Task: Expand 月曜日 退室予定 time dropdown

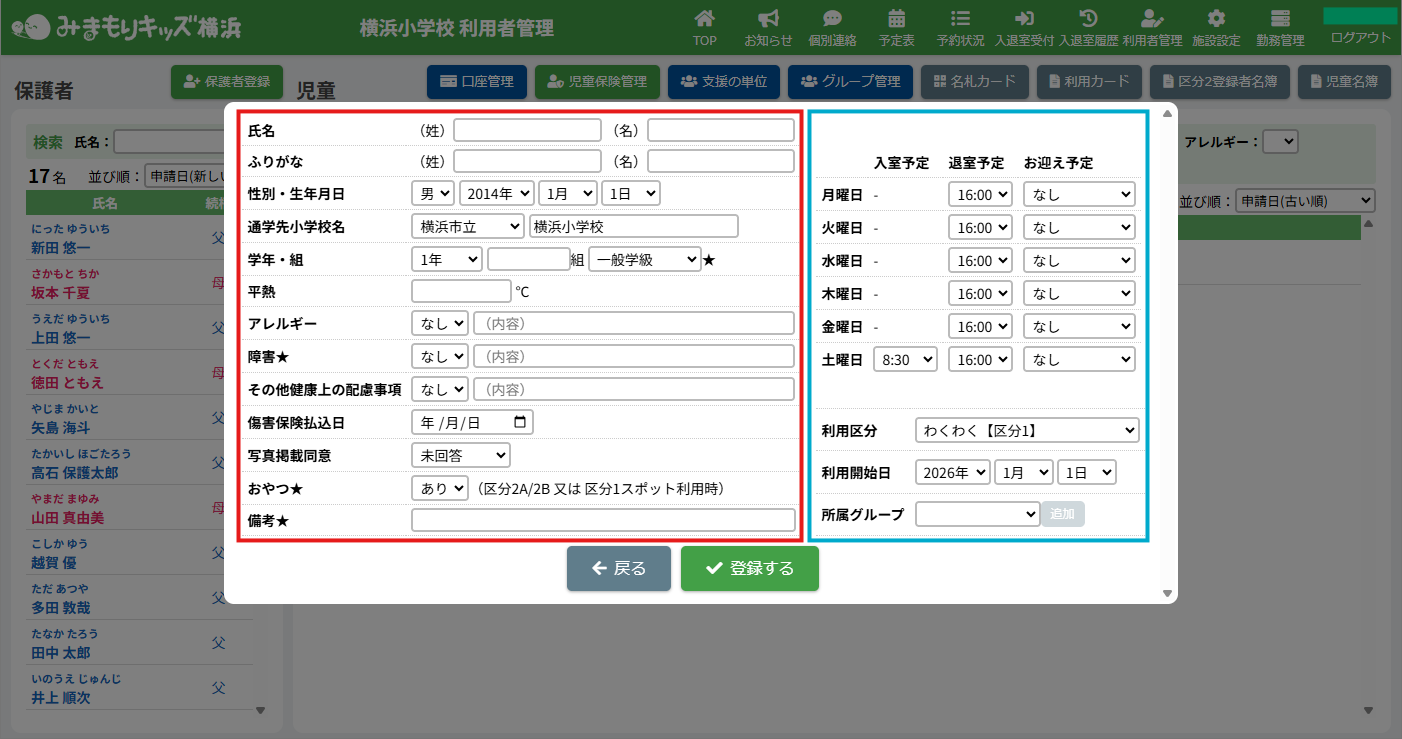Action: click(980, 195)
